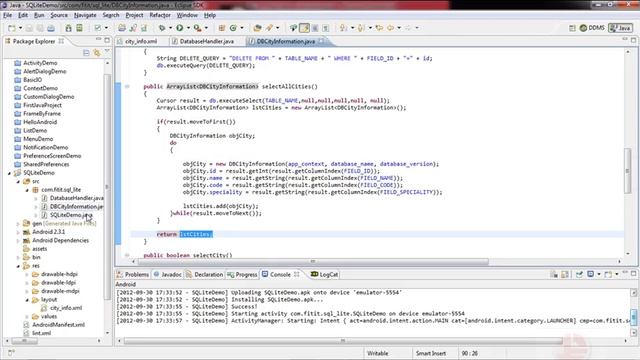Screen dimensions: 640x360
Task: Toggle Show Whitespace Characters icon
Action: click(325, 28)
